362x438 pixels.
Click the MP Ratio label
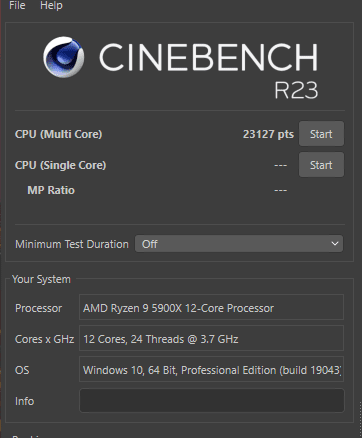(x=51, y=190)
